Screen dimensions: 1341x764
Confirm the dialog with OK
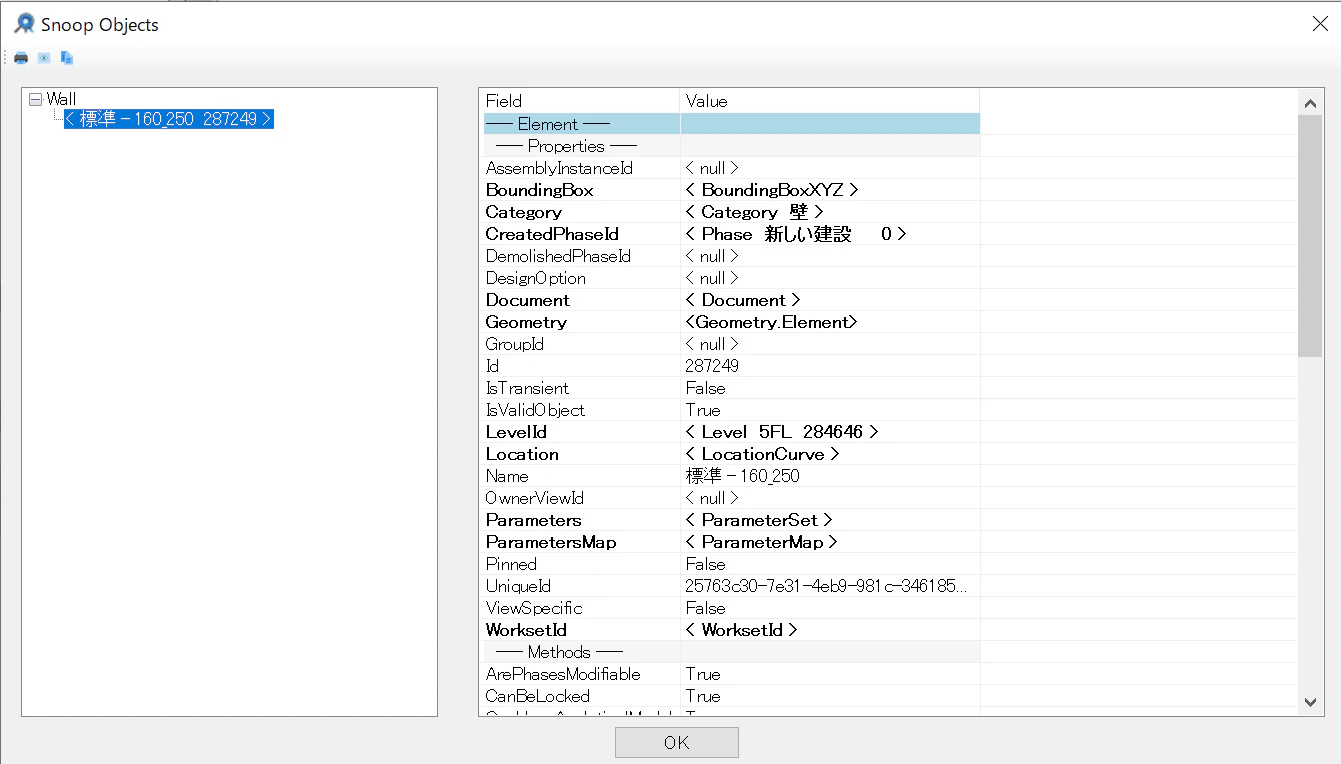click(x=677, y=742)
